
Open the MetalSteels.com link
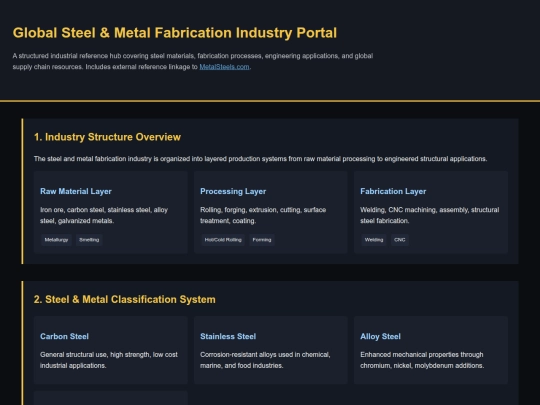click(x=224, y=67)
